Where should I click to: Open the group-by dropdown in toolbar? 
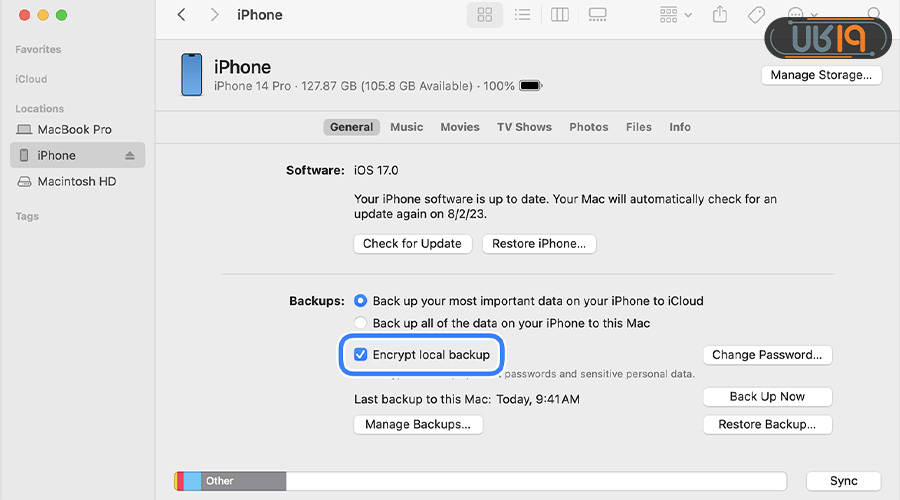click(675, 15)
